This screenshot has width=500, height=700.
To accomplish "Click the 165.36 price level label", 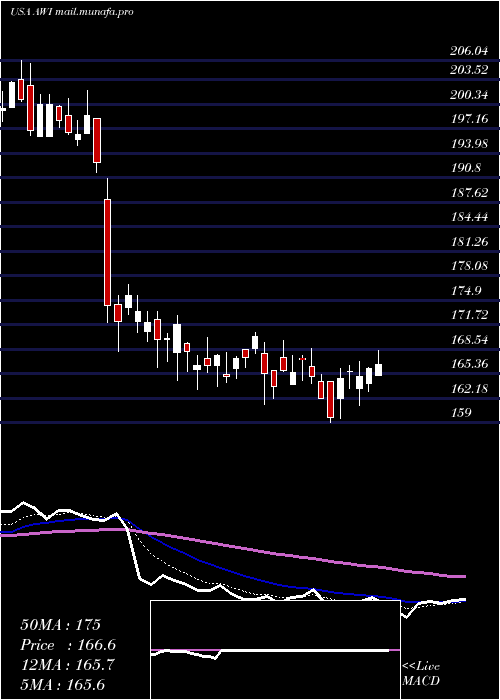I will pos(468,364).
